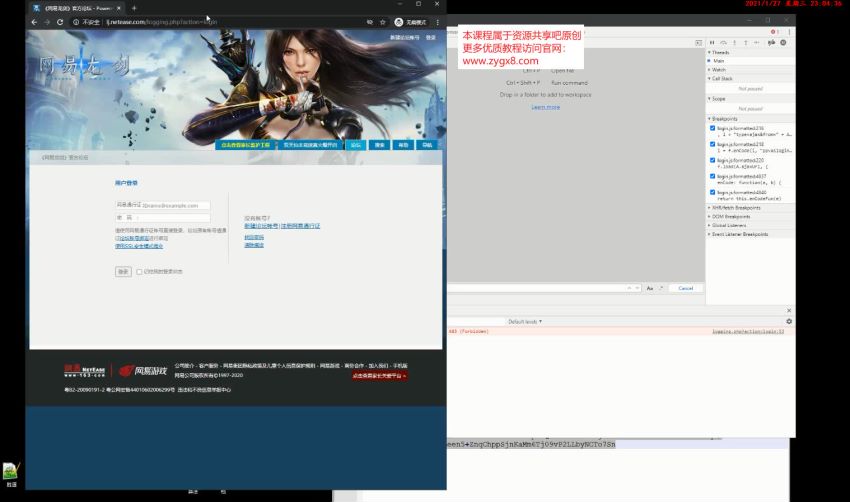Viewport: 850px width, 502px height.
Task: Click Step over in debugger toolbar
Action: 723,42
